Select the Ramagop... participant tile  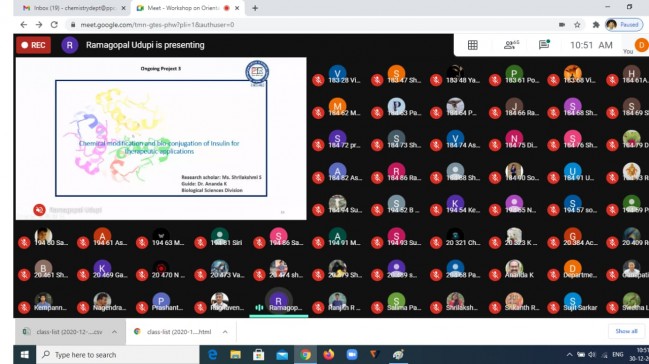coord(279,302)
